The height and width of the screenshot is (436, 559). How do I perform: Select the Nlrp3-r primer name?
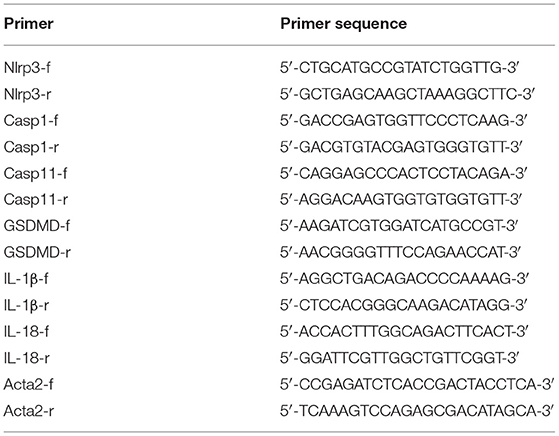pos(27,94)
